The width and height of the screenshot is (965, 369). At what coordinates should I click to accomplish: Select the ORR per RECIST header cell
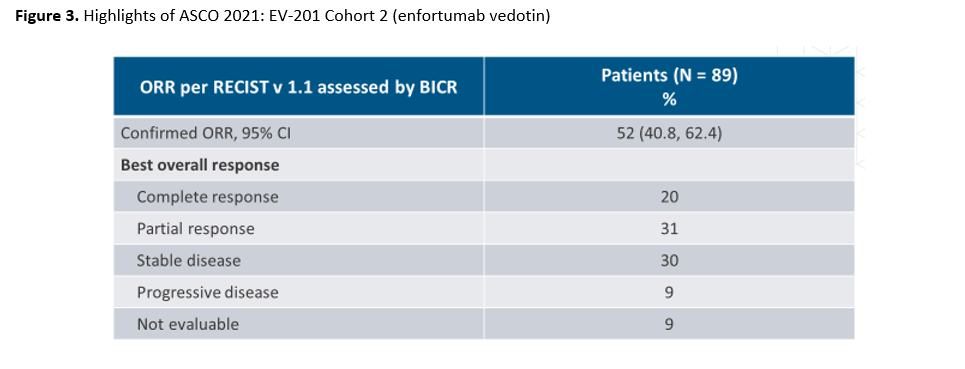[x=298, y=87]
